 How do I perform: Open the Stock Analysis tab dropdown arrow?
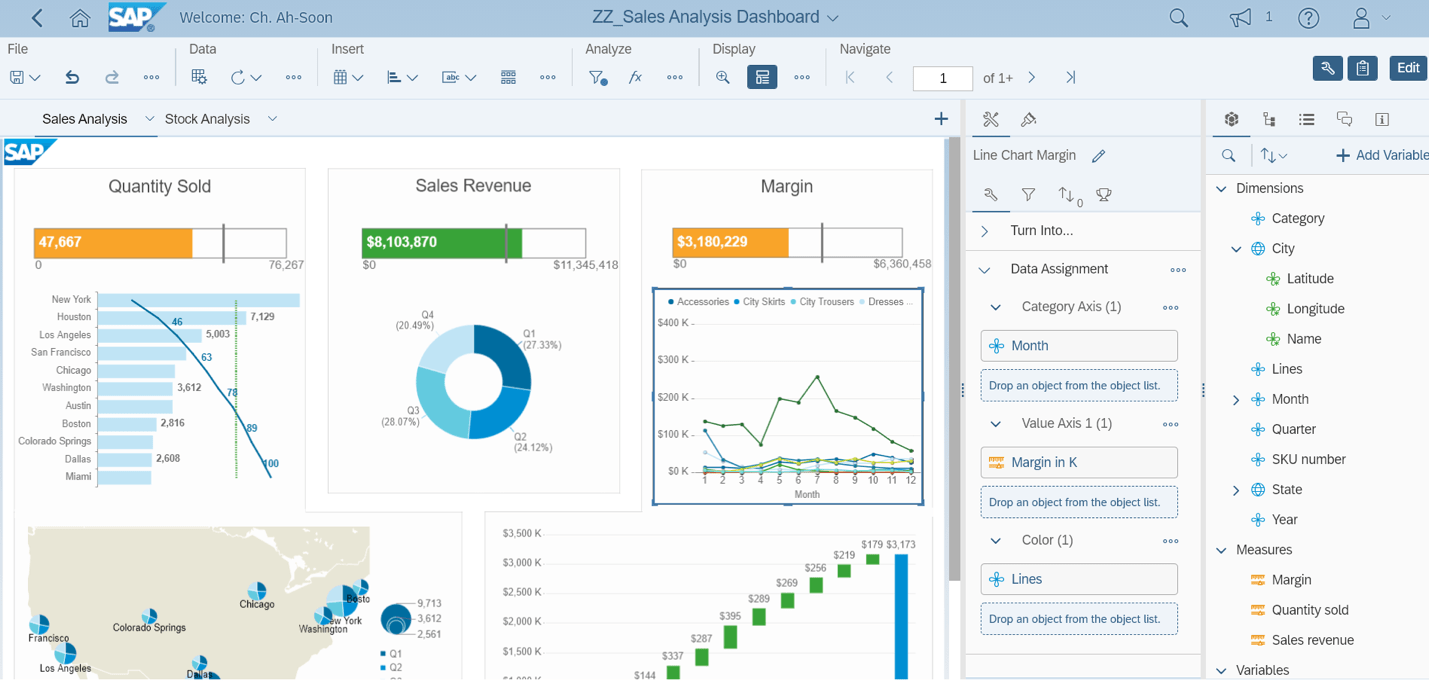coord(272,118)
